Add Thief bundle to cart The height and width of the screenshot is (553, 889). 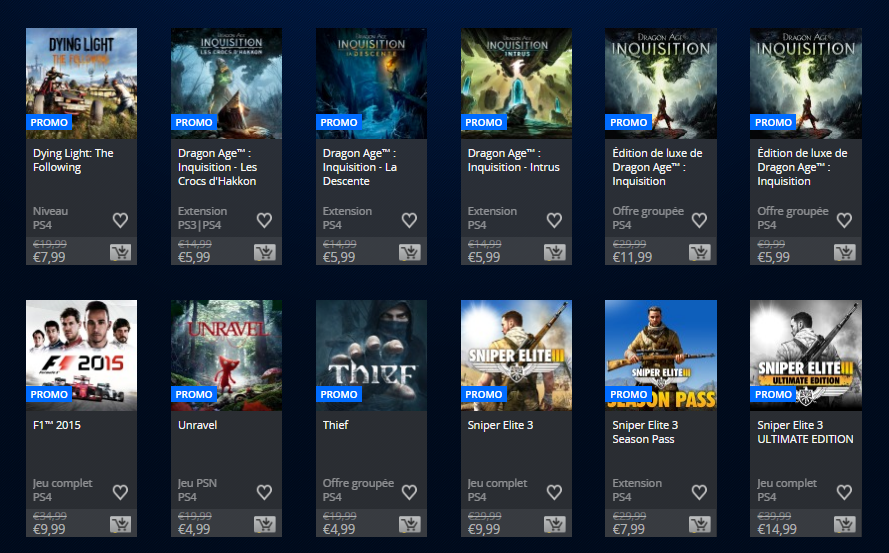pos(410,524)
